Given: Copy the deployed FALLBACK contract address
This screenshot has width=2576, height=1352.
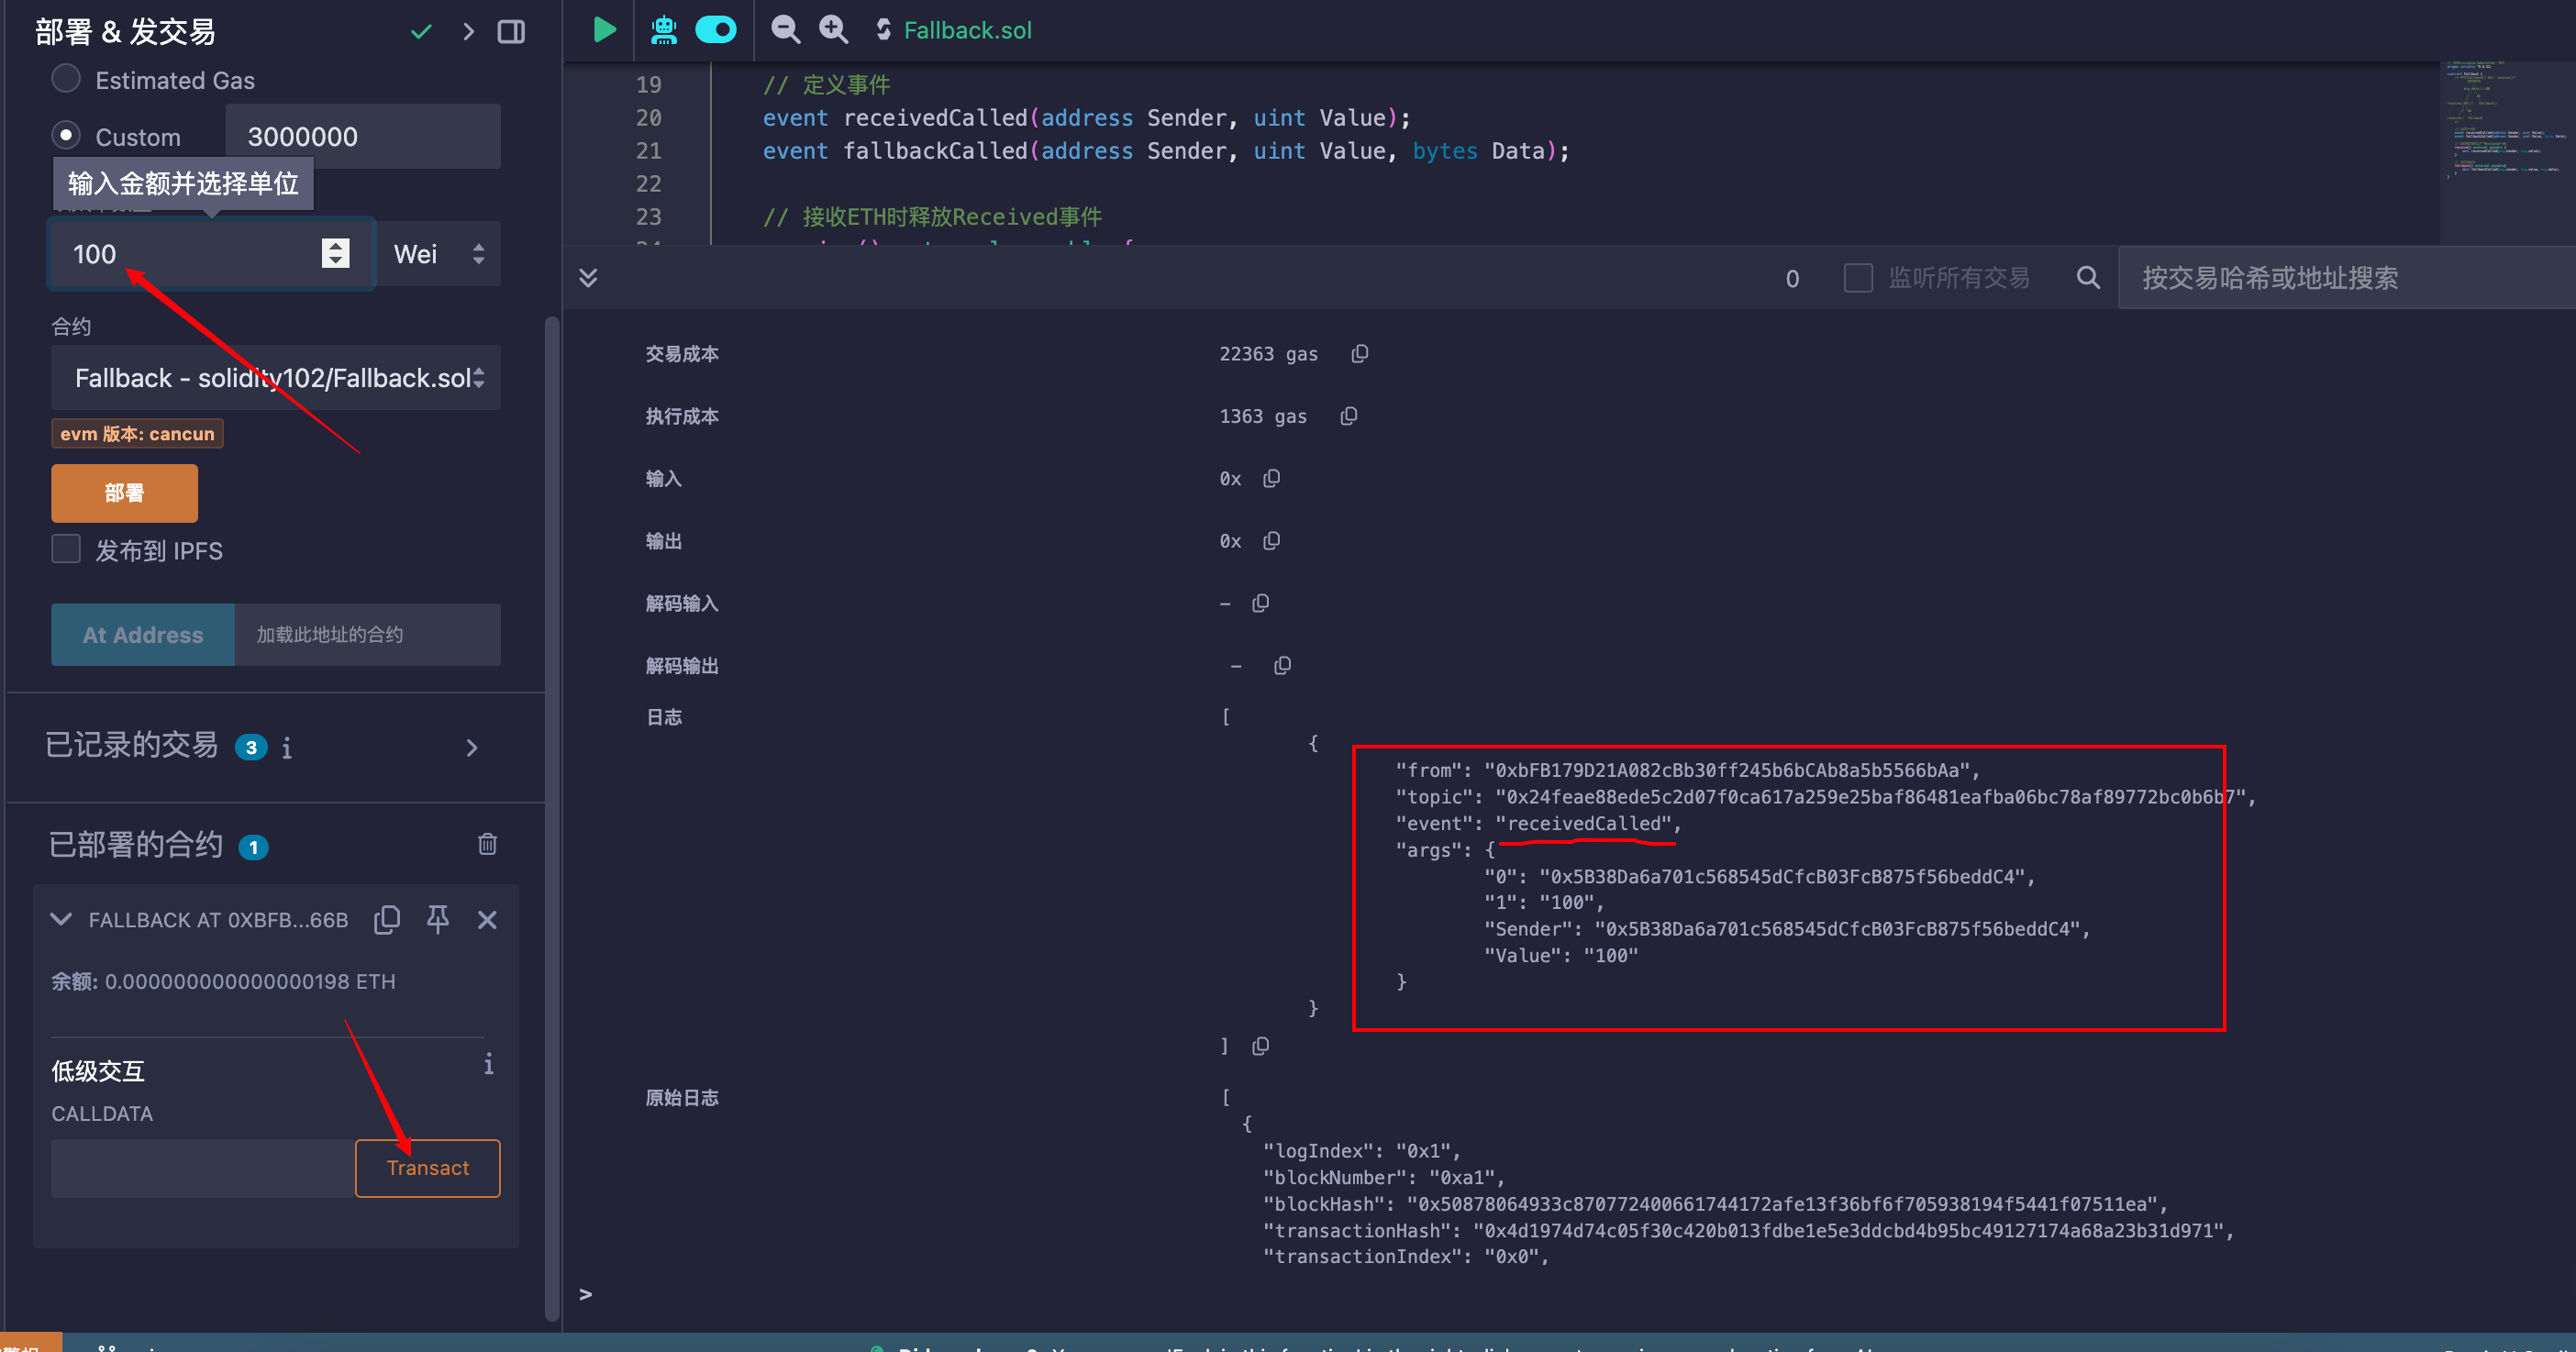Looking at the screenshot, I should click(x=387, y=920).
